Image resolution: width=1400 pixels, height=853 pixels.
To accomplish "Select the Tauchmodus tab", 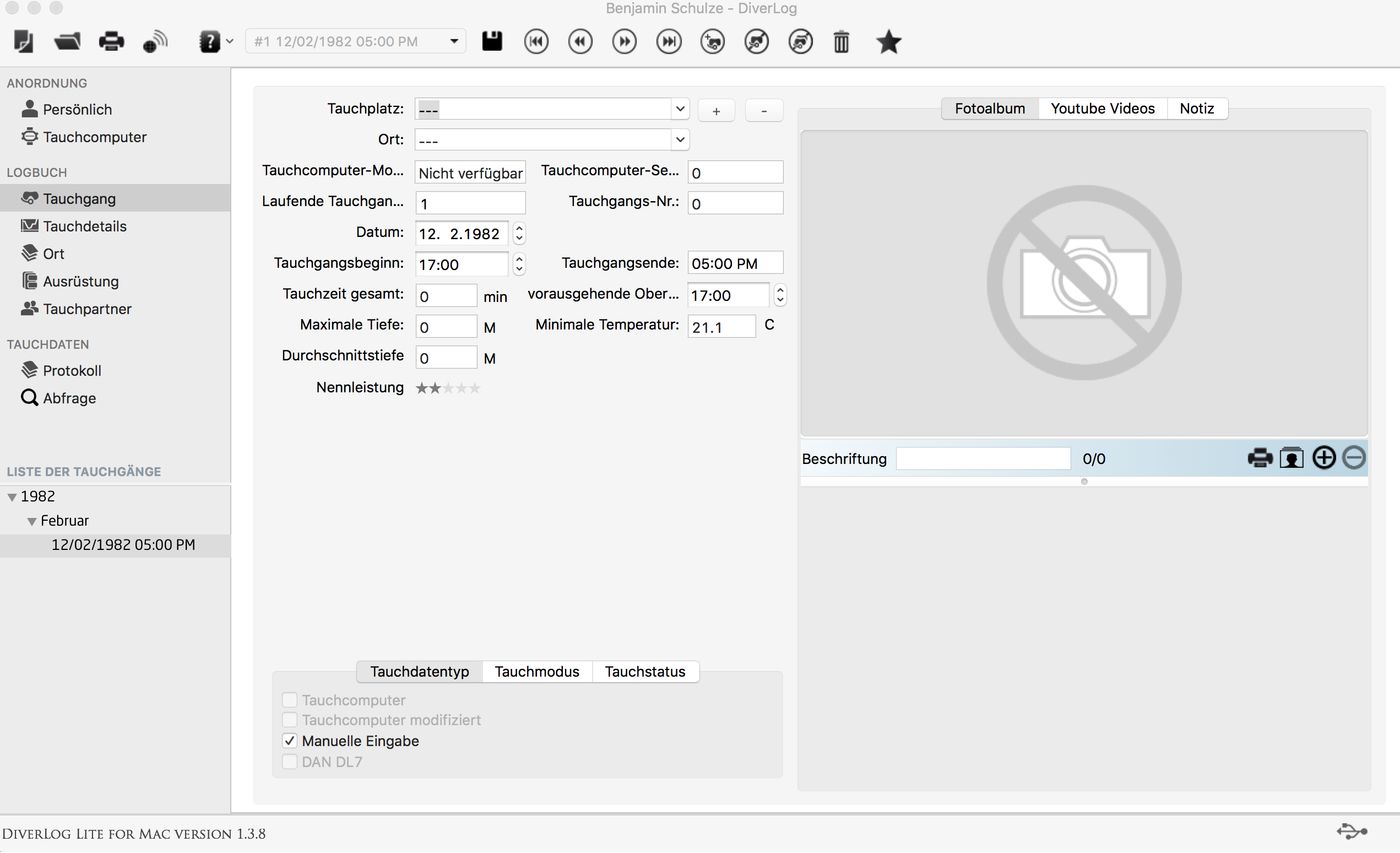I will tap(537, 672).
